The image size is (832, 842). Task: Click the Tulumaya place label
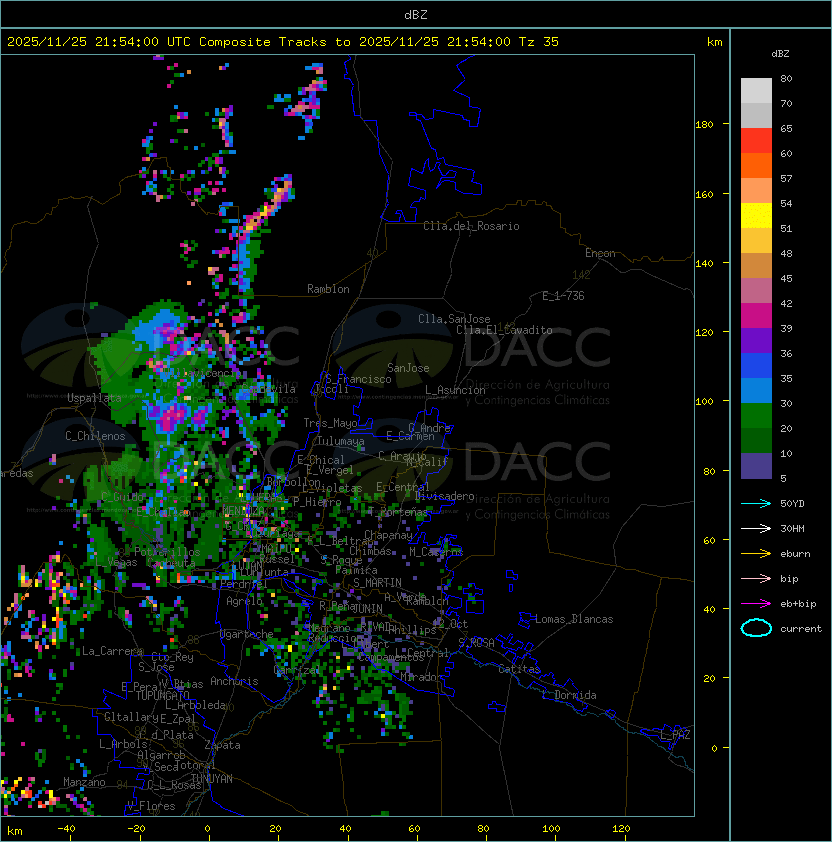tap(341, 441)
